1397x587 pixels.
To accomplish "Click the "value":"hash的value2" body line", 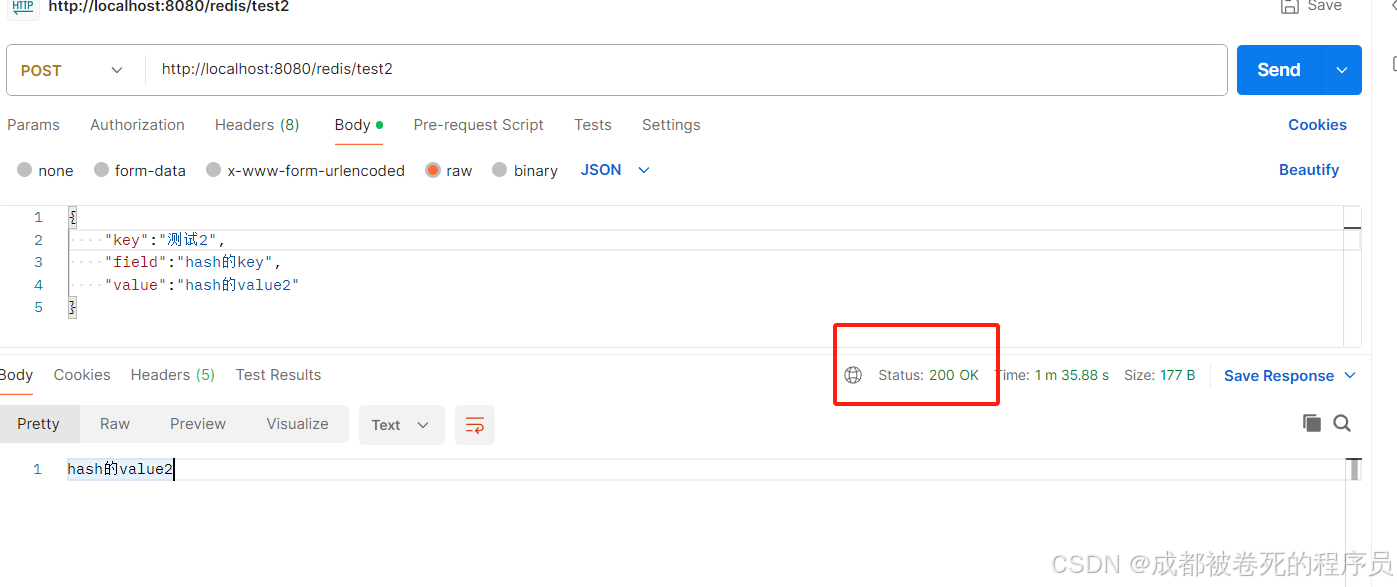I will click(202, 285).
